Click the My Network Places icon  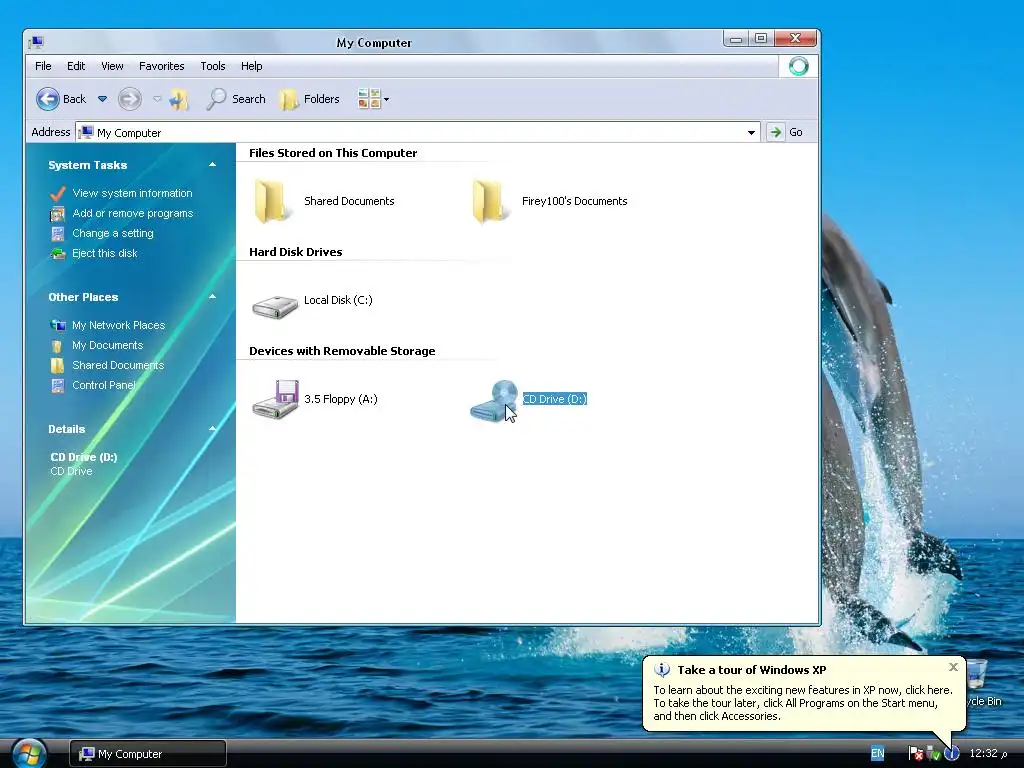tap(58, 325)
